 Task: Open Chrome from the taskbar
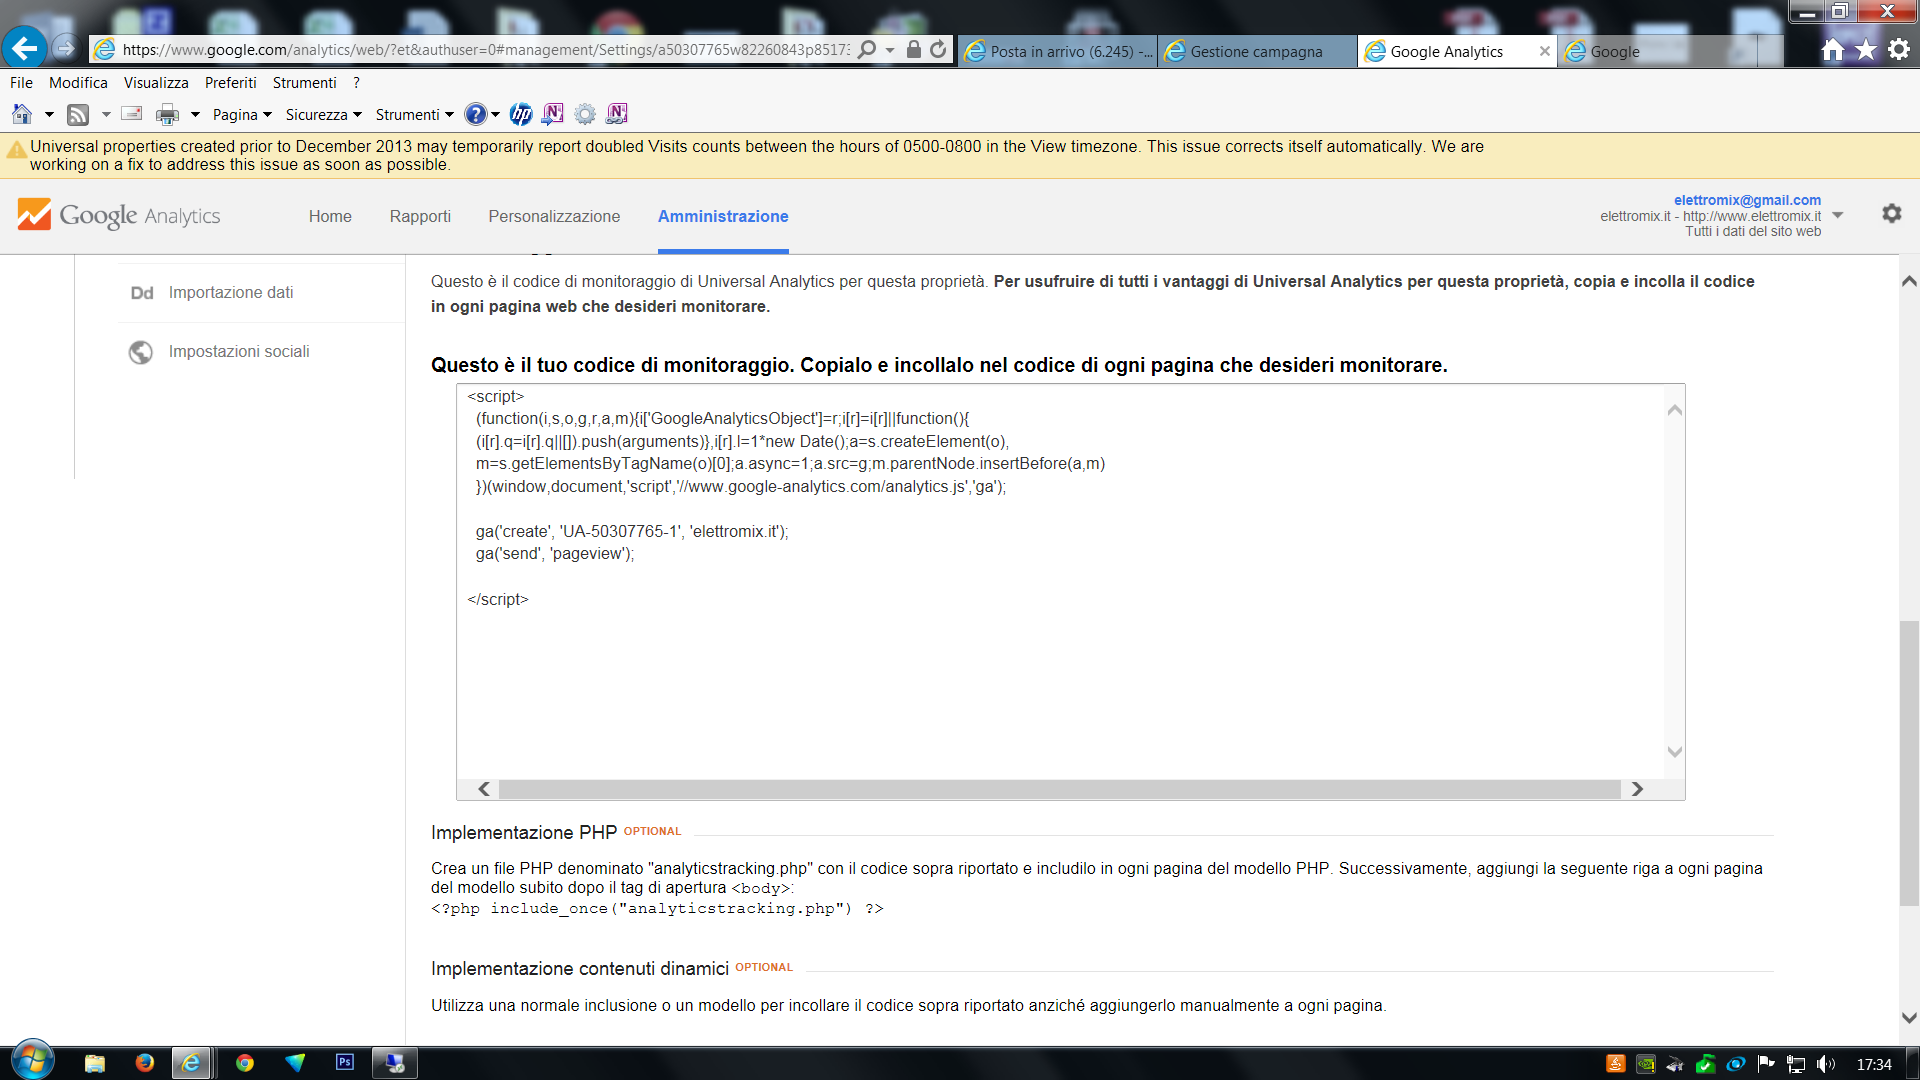pos(244,1062)
